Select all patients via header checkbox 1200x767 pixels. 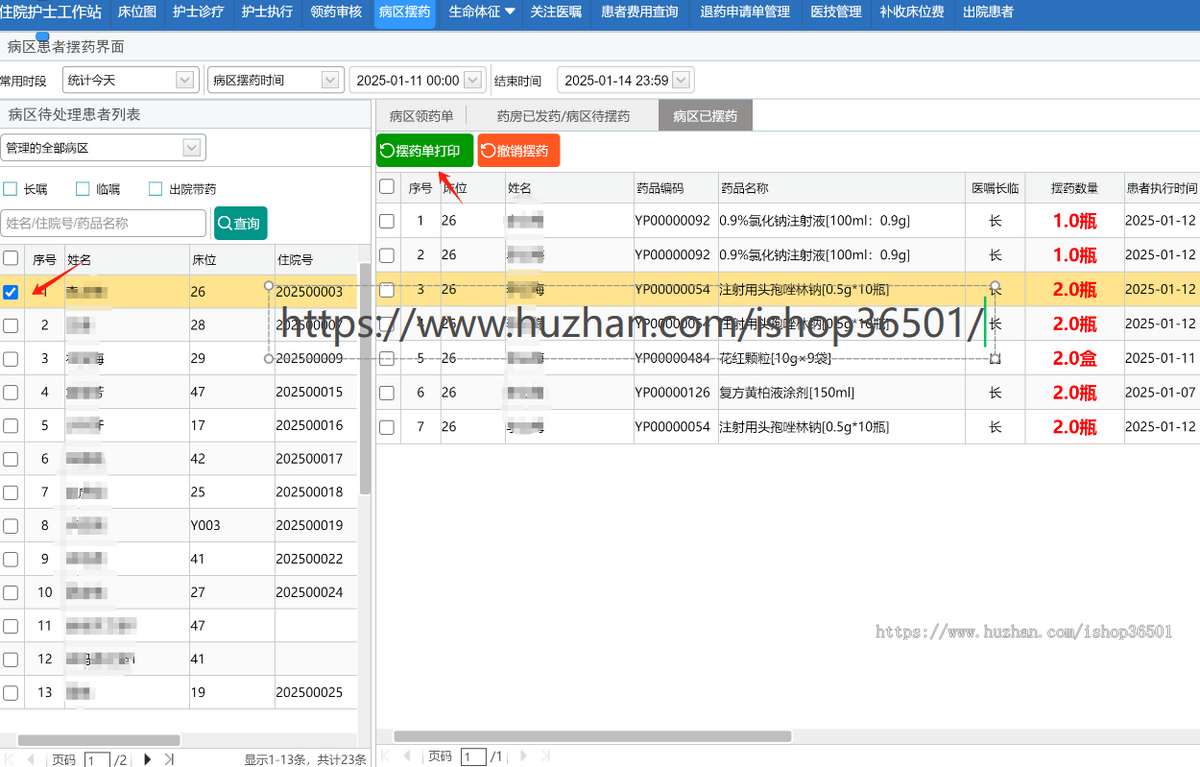pos(10,257)
